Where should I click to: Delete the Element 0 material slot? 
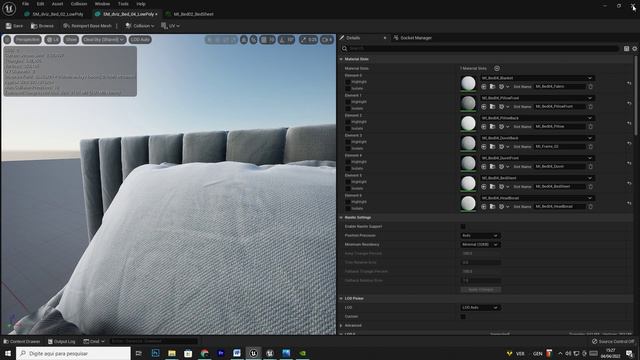click(x=591, y=87)
